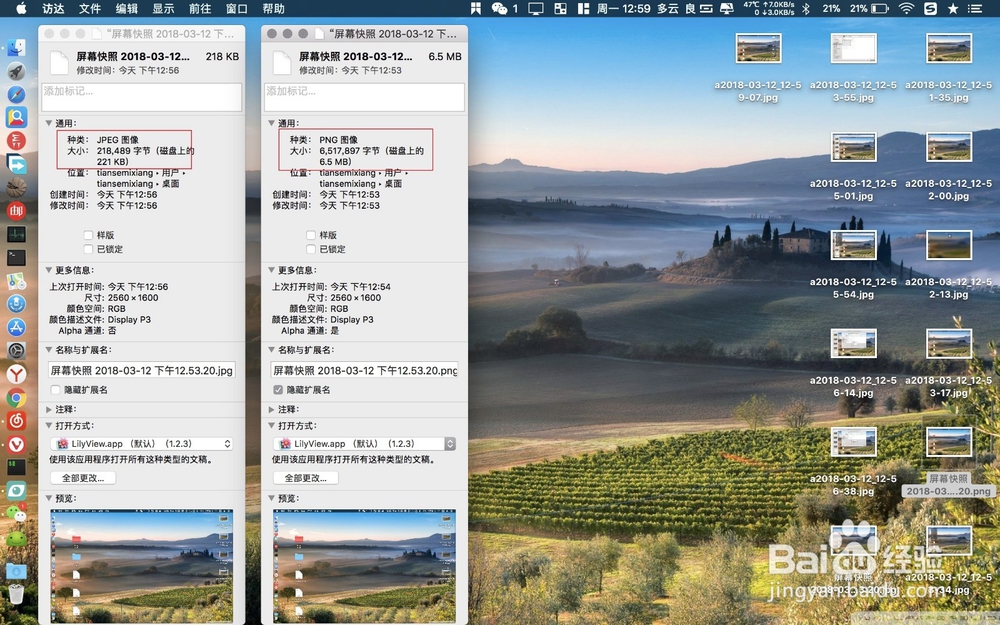Select desktop file ending 3-55.jpg

(x=853, y=49)
